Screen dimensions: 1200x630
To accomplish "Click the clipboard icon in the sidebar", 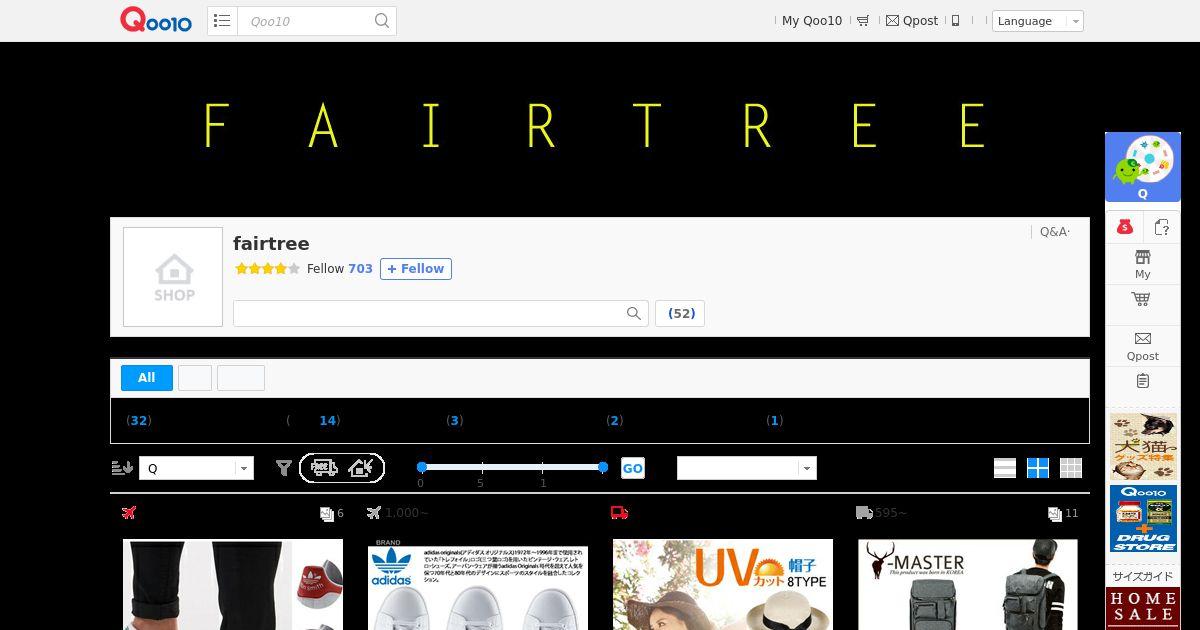I will click(x=1143, y=381).
